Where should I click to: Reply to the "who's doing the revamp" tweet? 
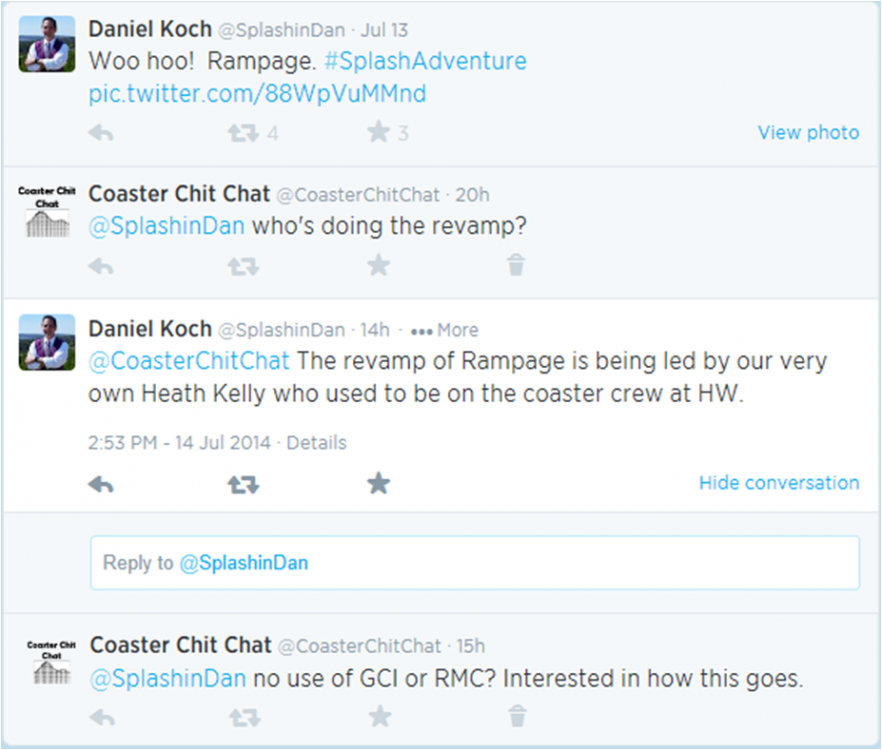101,265
